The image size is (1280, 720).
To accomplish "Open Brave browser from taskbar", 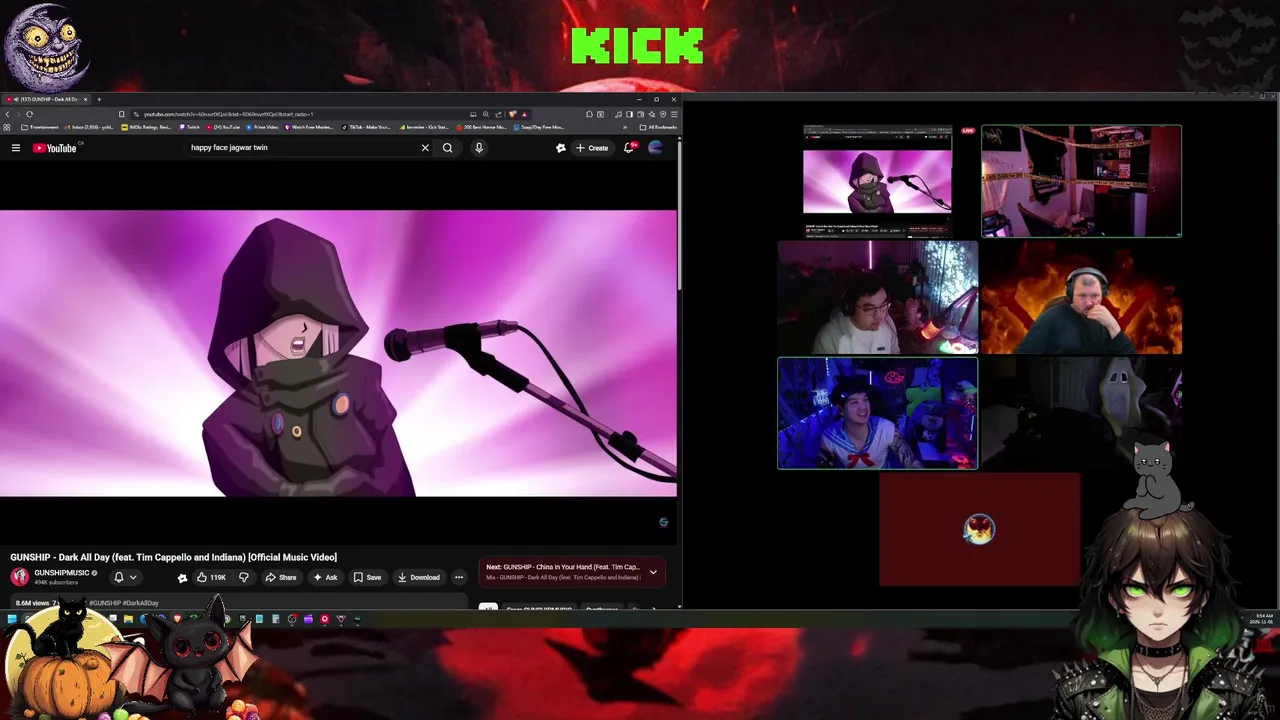I will coord(177,619).
